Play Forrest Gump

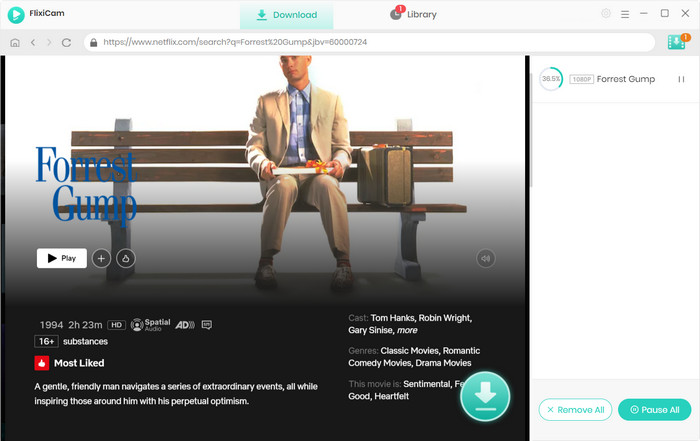point(62,258)
